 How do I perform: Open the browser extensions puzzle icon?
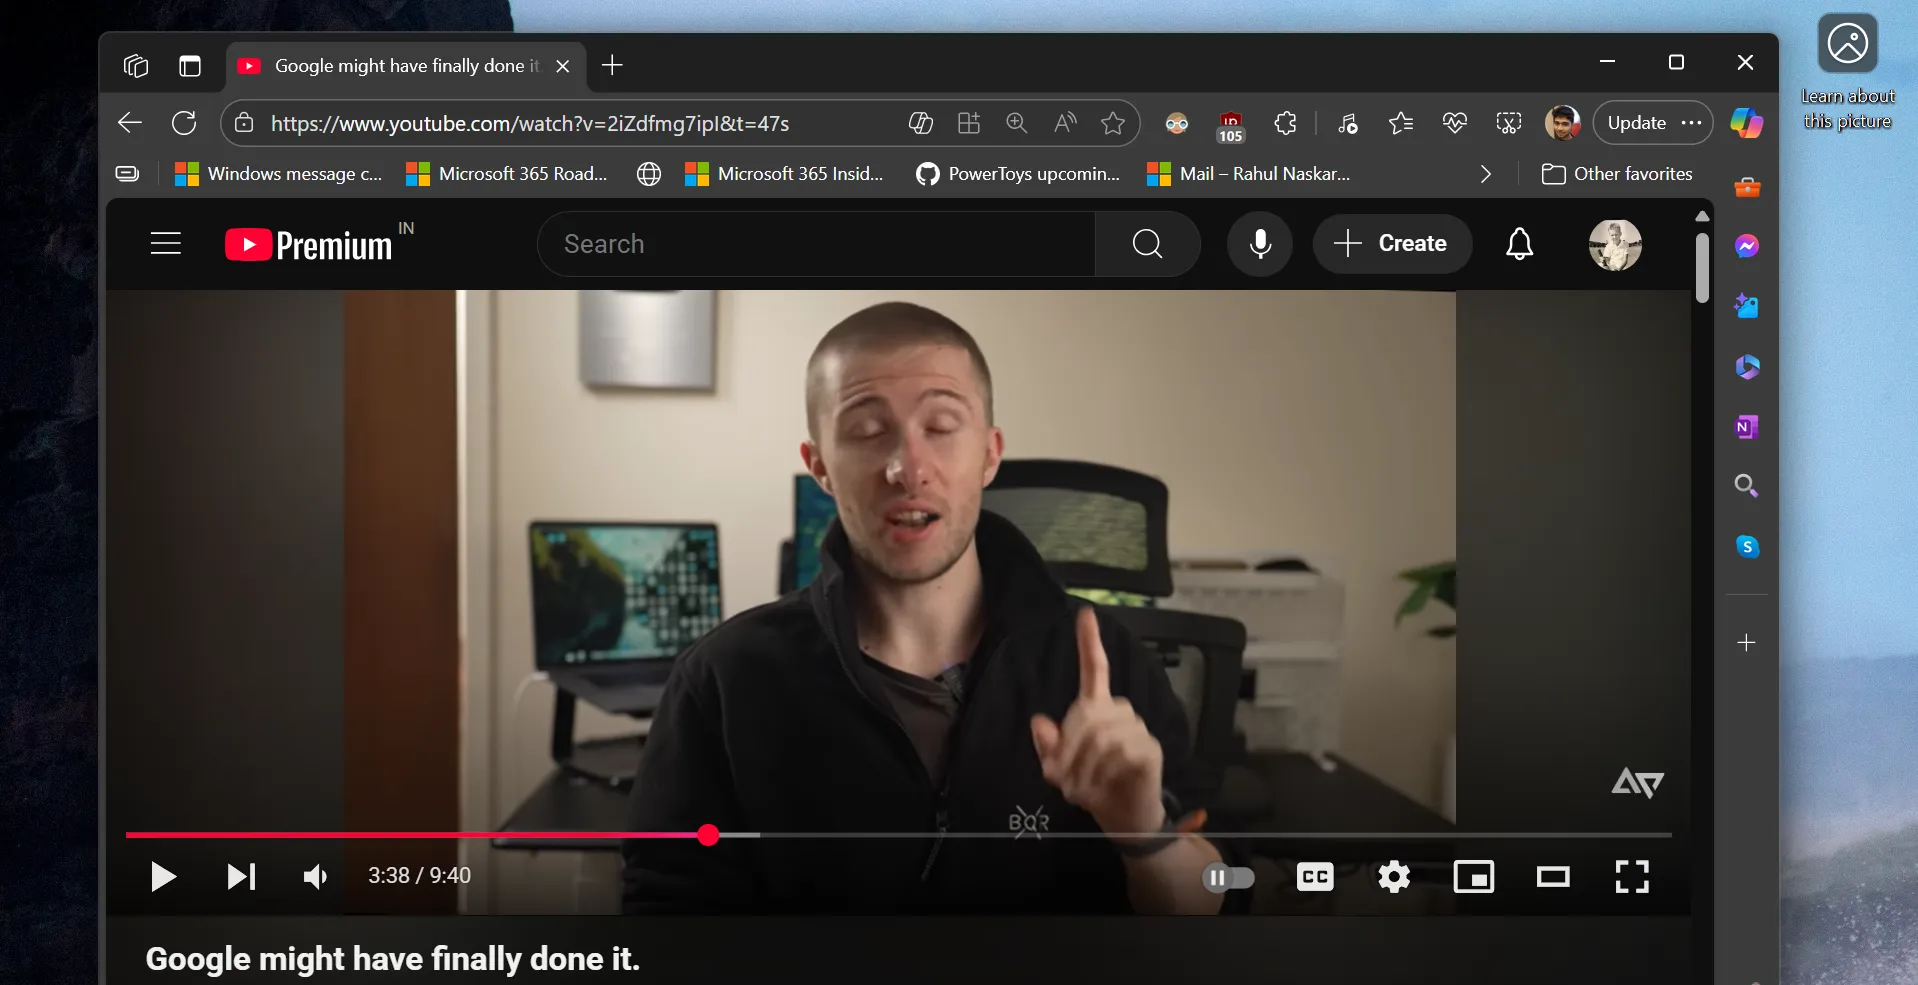click(x=1285, y=123)
